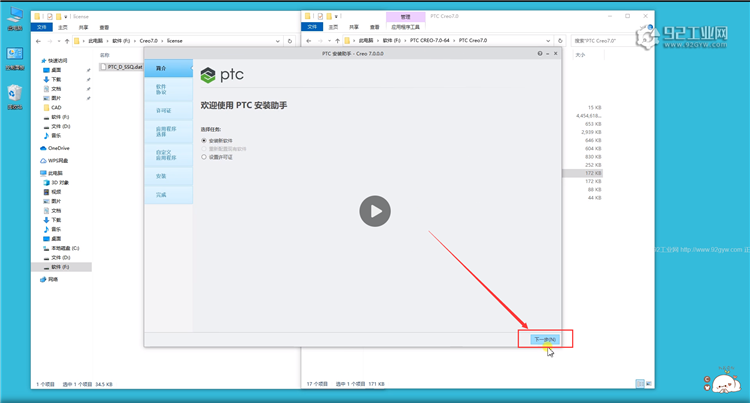Open 共享 ribbon tab in license window
Screen dimensions: 750x403
pyautogui.click(x=83, y=27)
